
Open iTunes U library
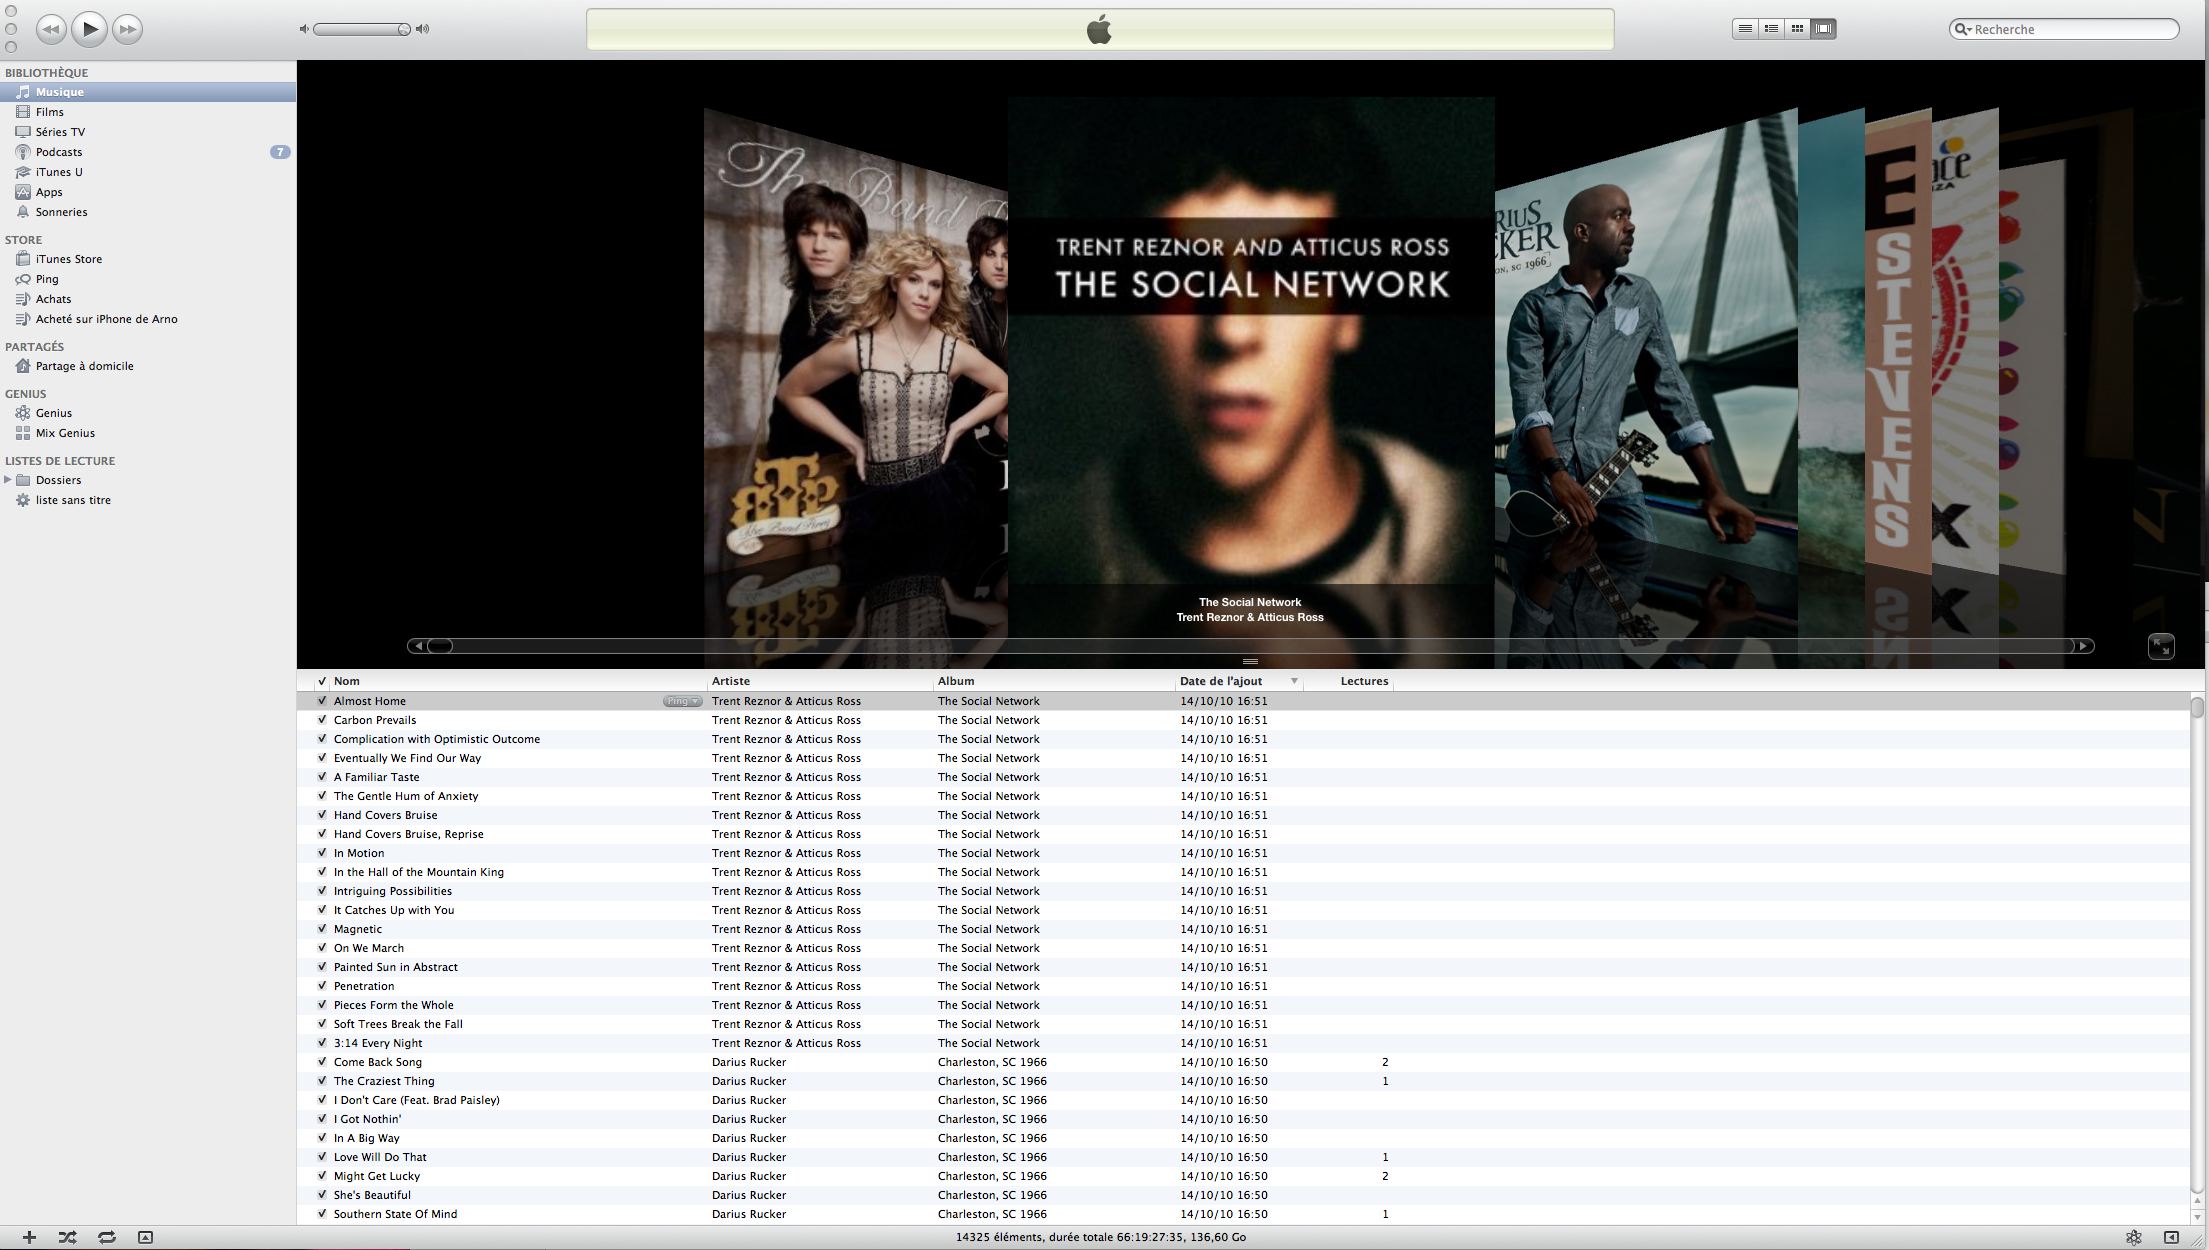tap(148, 172)
